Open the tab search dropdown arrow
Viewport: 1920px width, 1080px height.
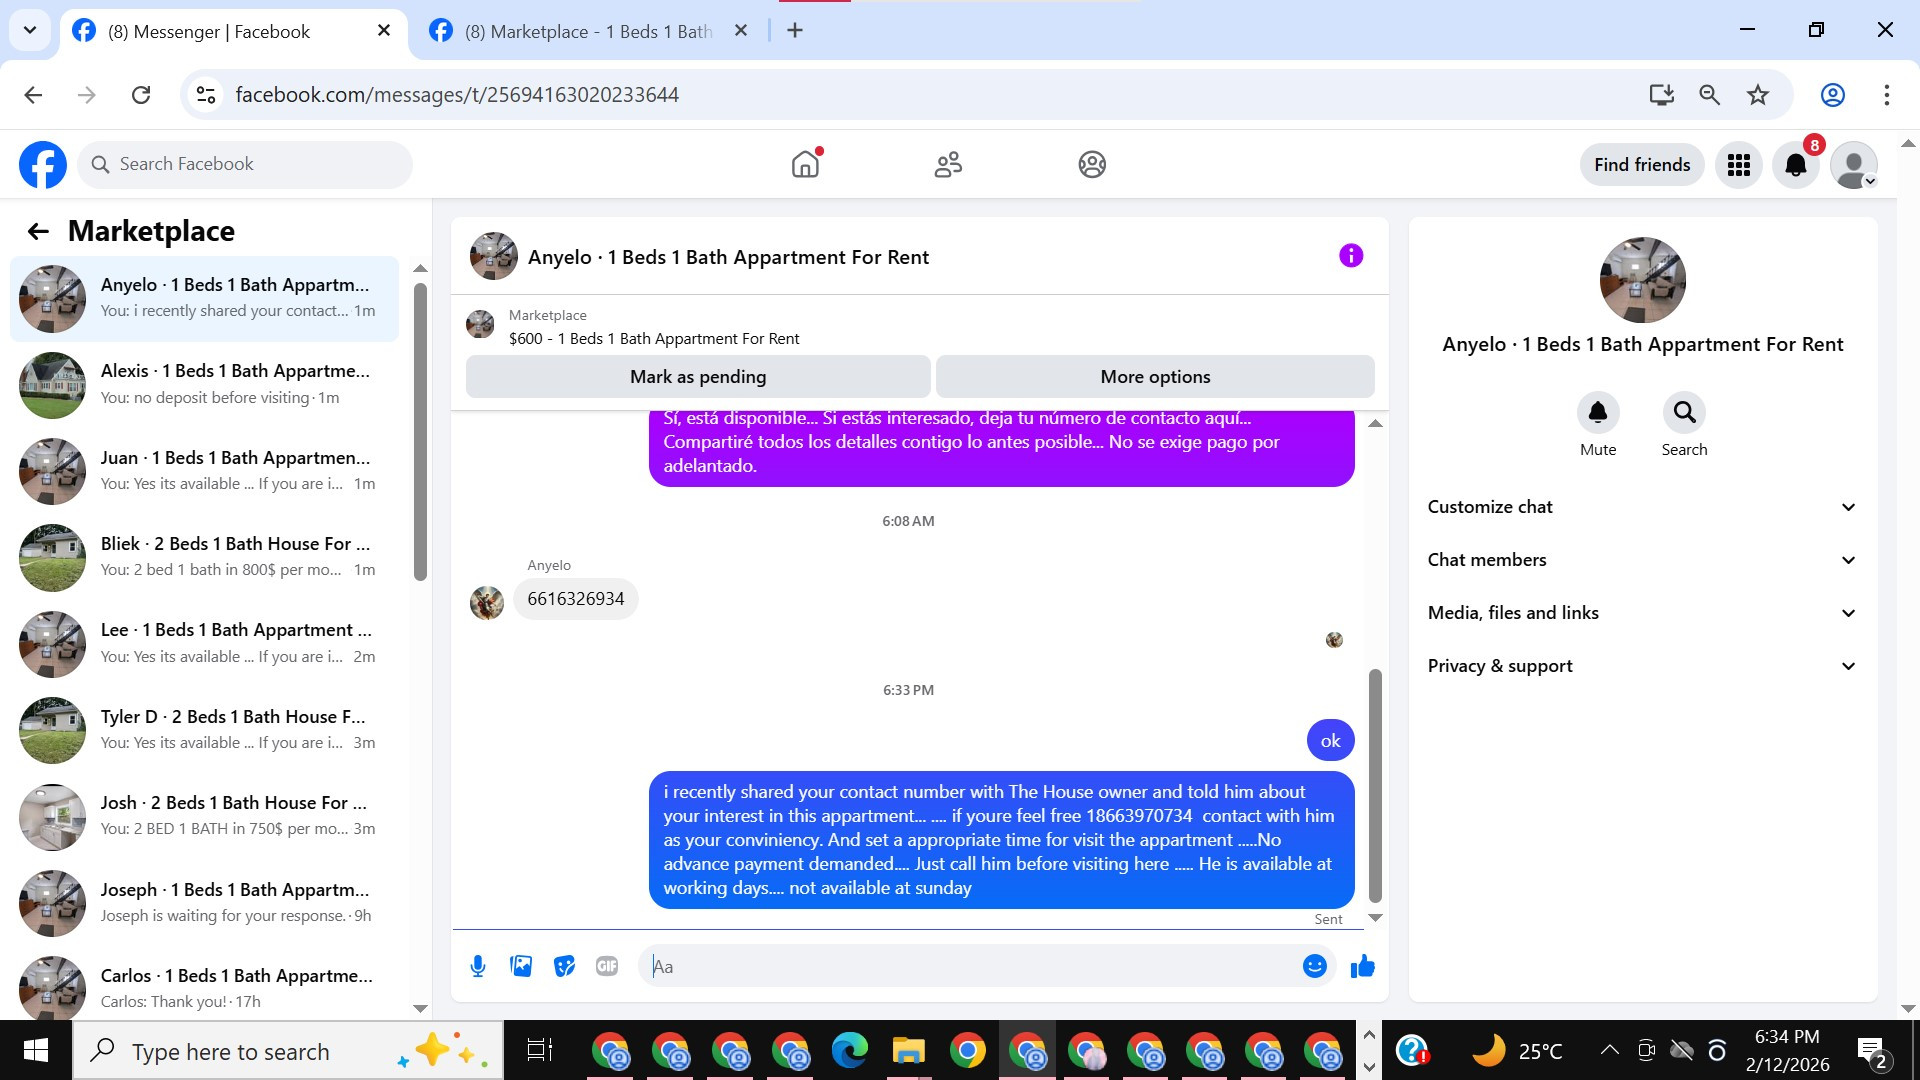pyautogui.click(x=30, y=30)
